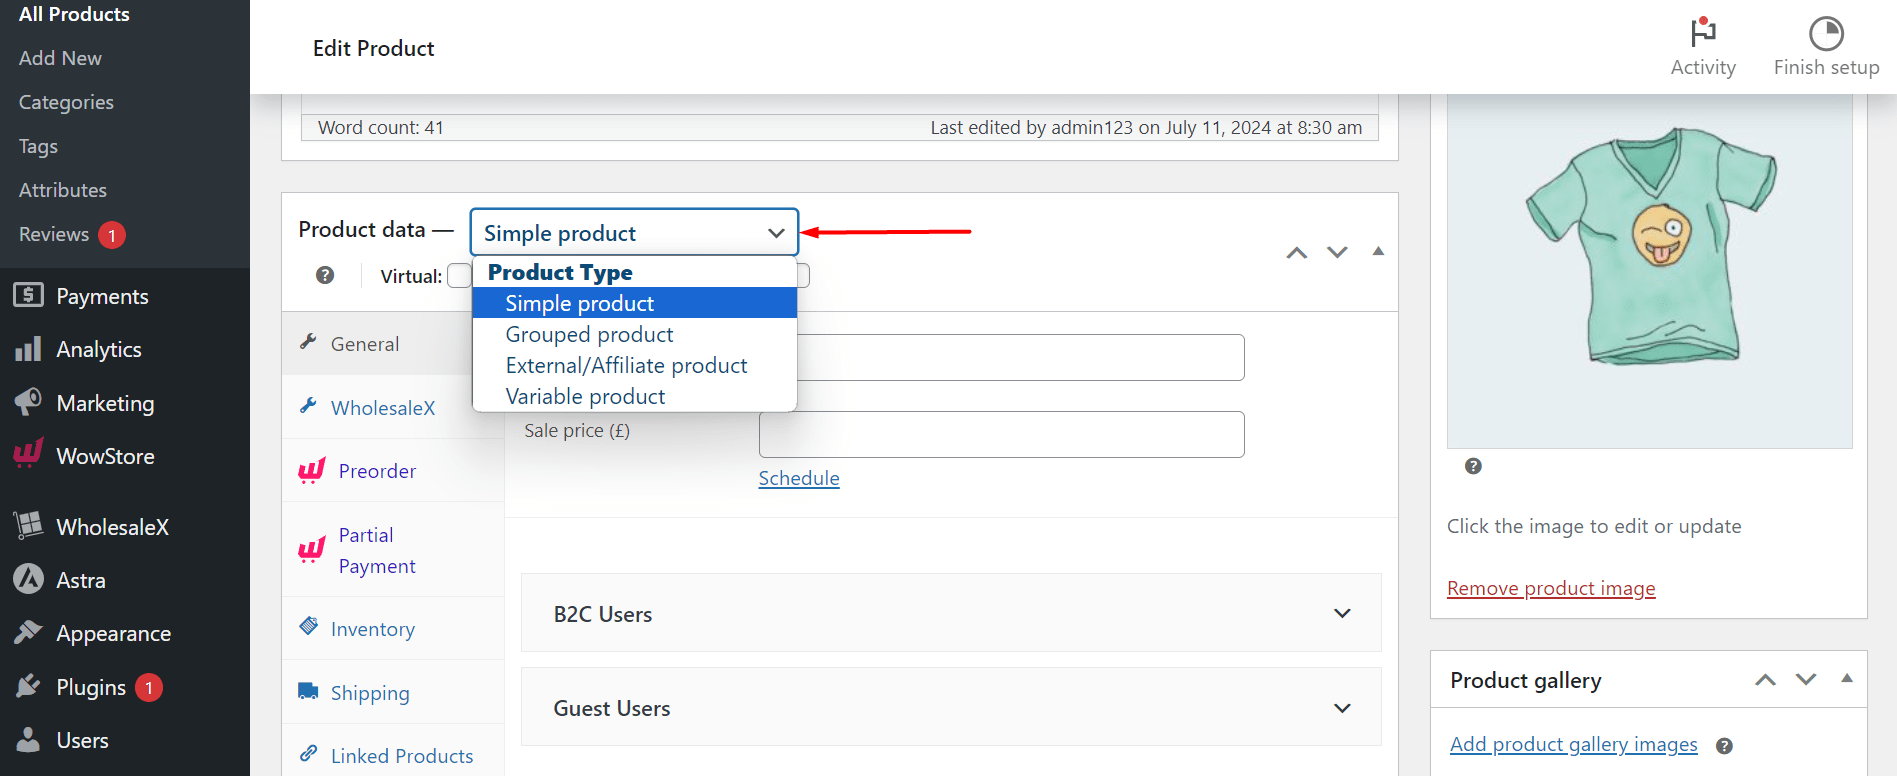Open the Shipping tab
The image size is (1897, 776).
pyautogui.click(x=370, y=693)
